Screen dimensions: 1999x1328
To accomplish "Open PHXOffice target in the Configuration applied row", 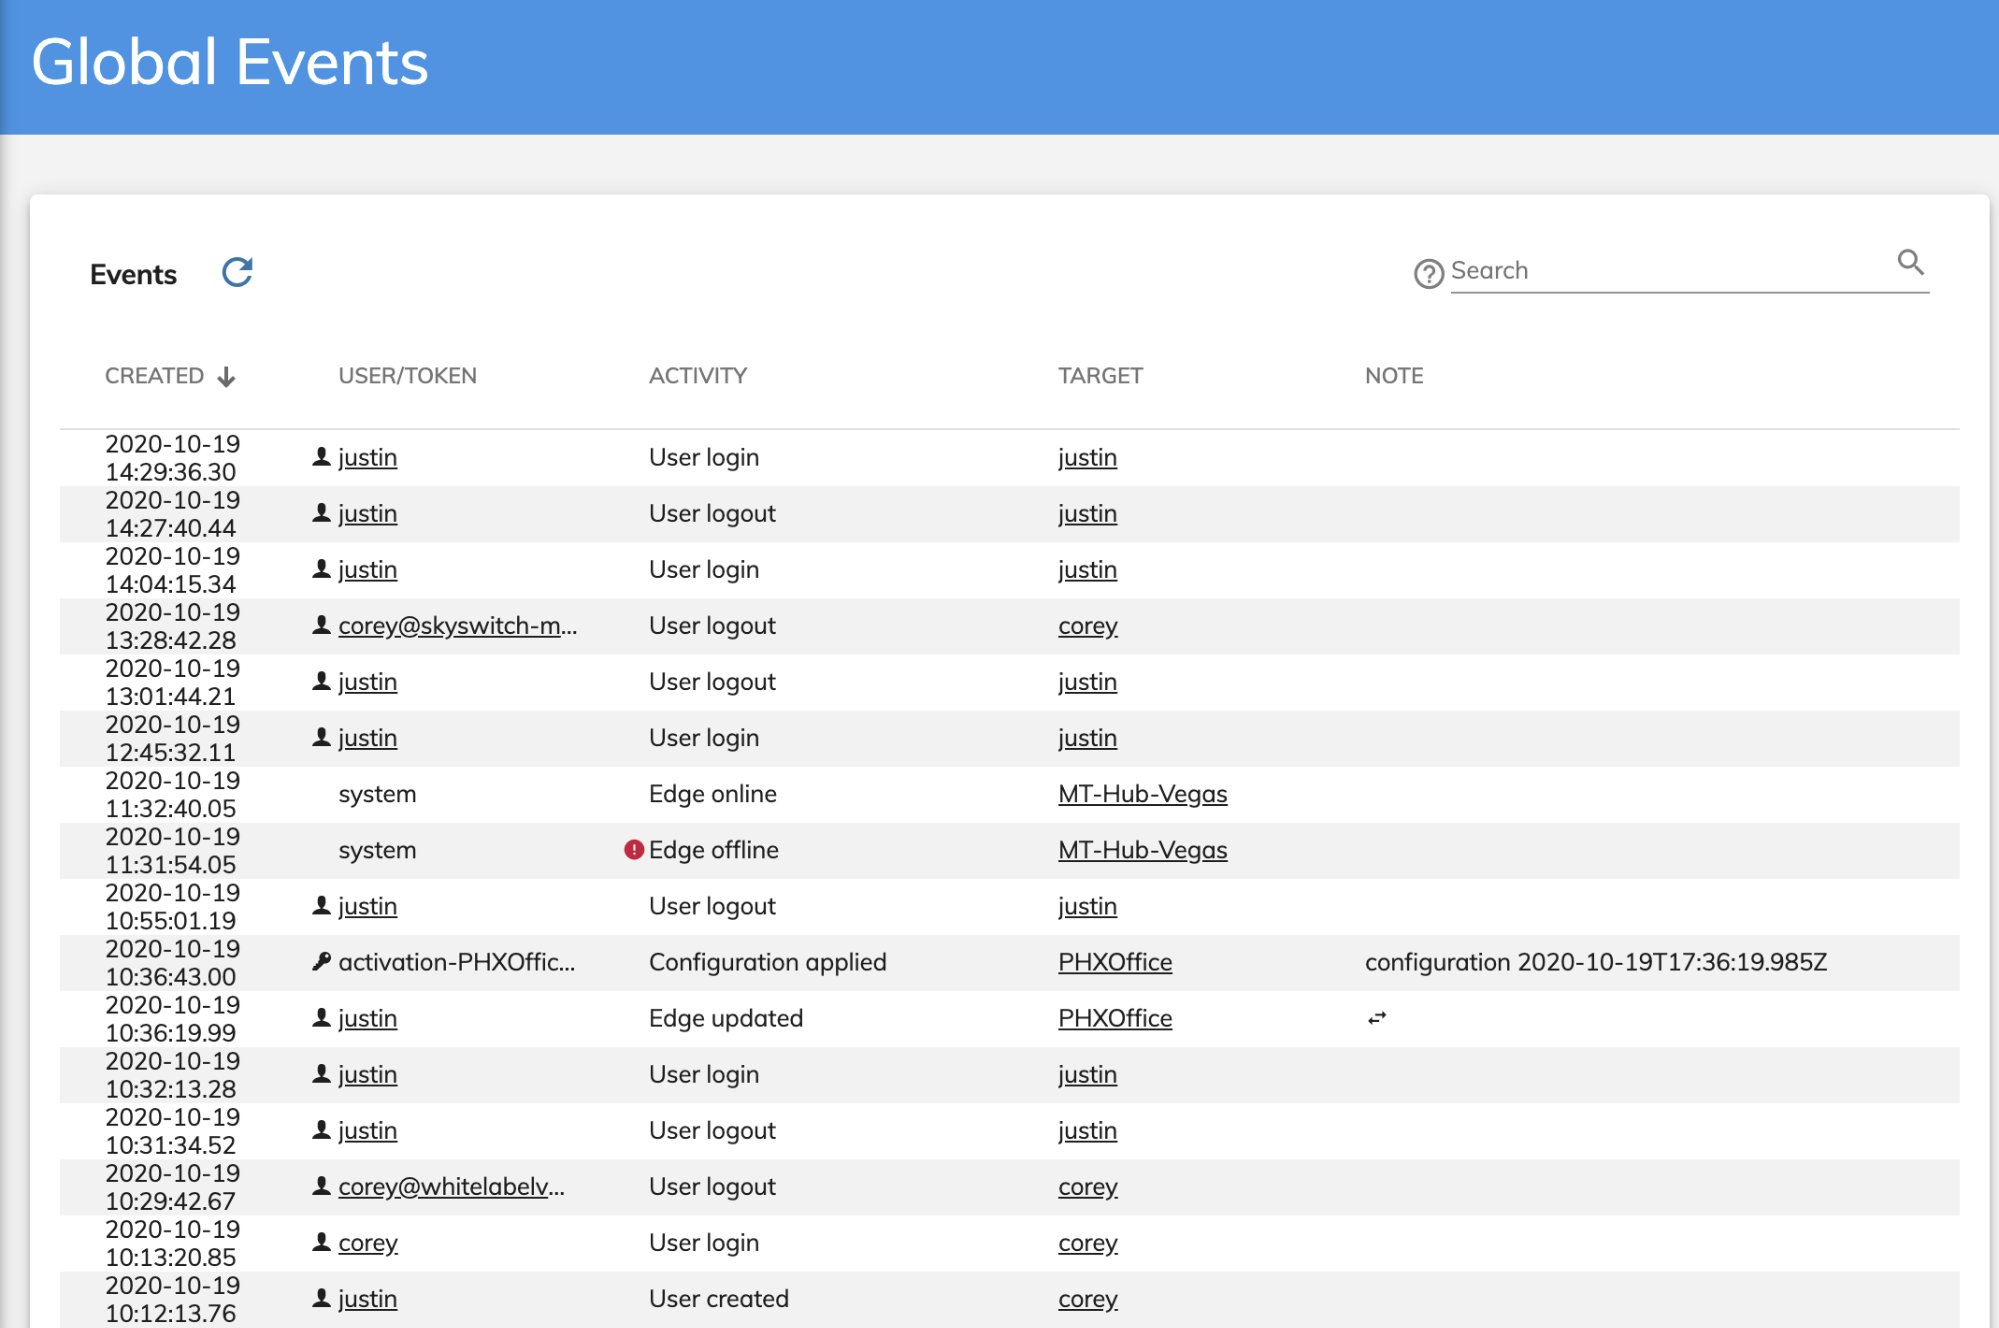I will pos(1115,962).
